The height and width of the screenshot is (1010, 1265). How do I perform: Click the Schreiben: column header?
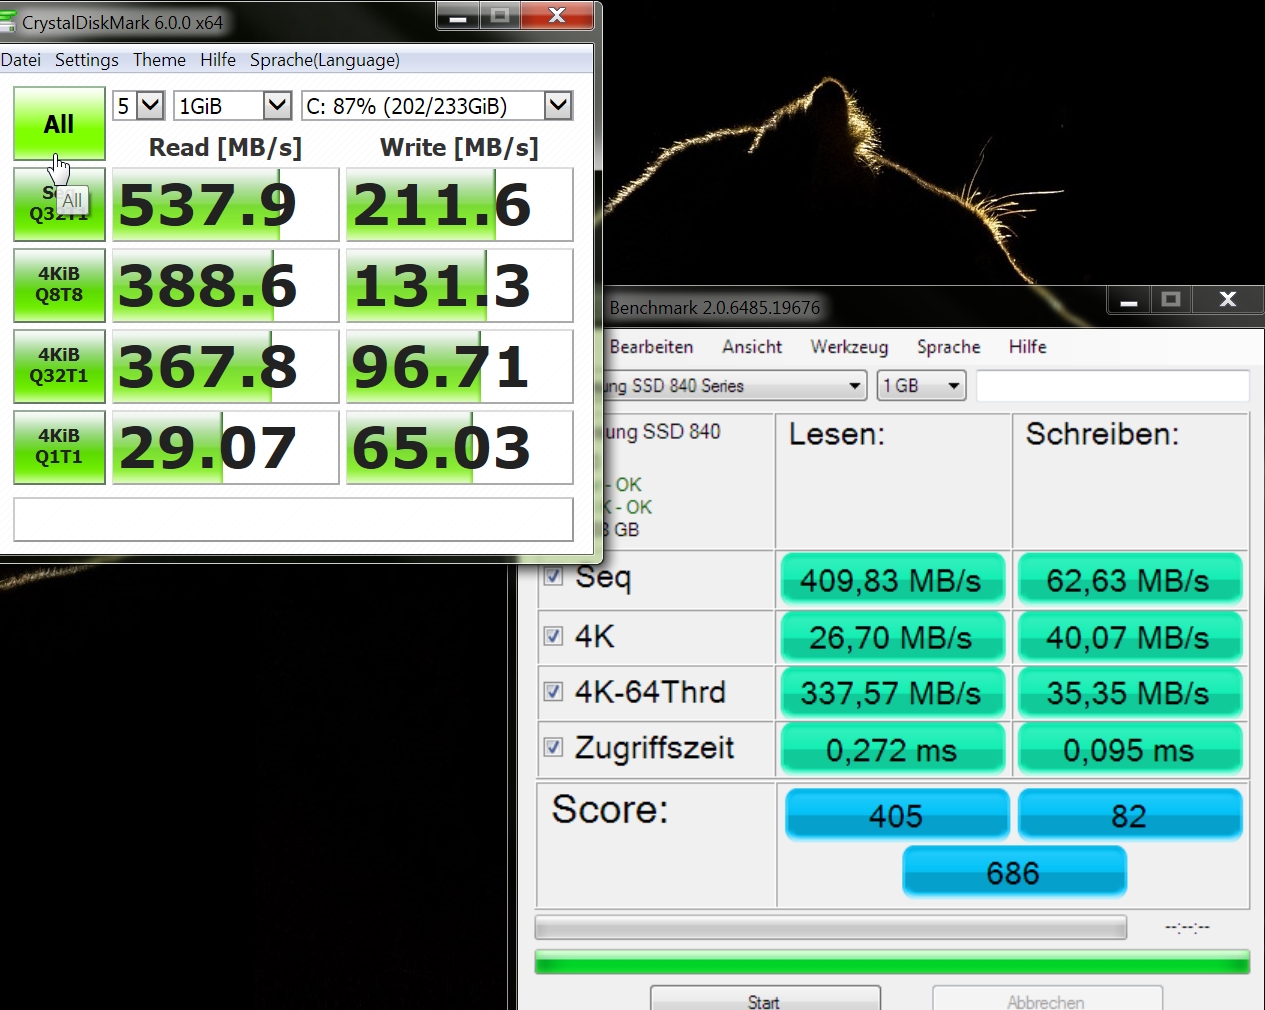pos(1102,434)
